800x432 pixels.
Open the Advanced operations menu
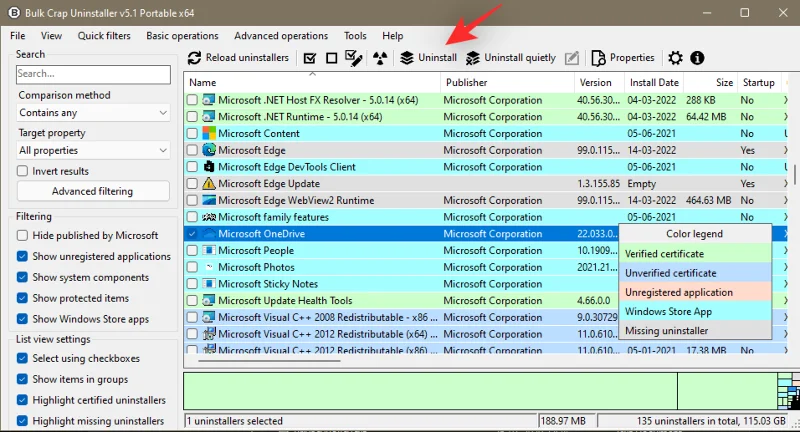coord(281,36)
